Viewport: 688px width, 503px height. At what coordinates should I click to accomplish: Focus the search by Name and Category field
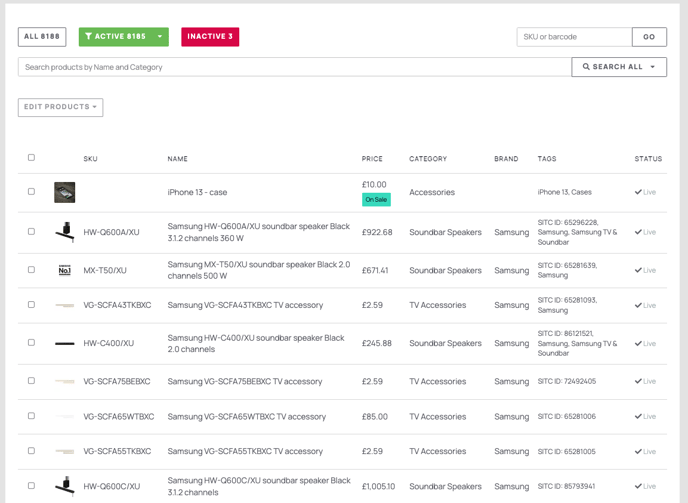click(x=294, y=67)
